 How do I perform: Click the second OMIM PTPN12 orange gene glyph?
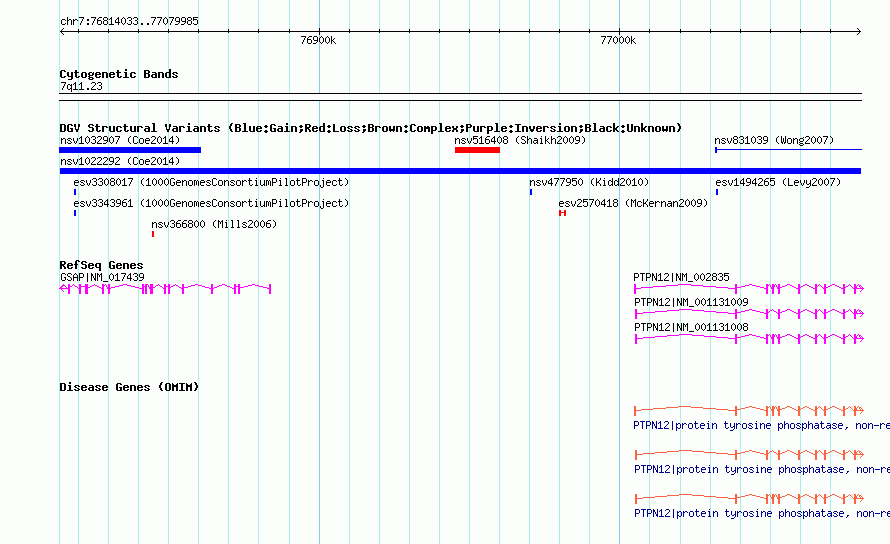(x=749, y=454)
